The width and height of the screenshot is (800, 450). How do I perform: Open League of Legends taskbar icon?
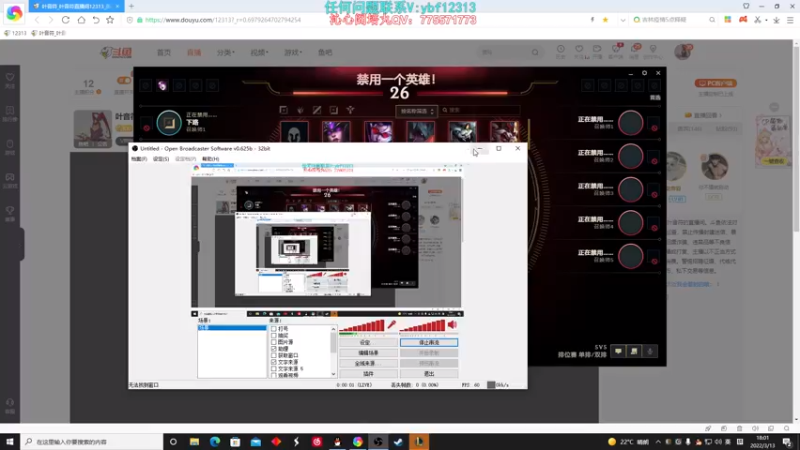419,442
